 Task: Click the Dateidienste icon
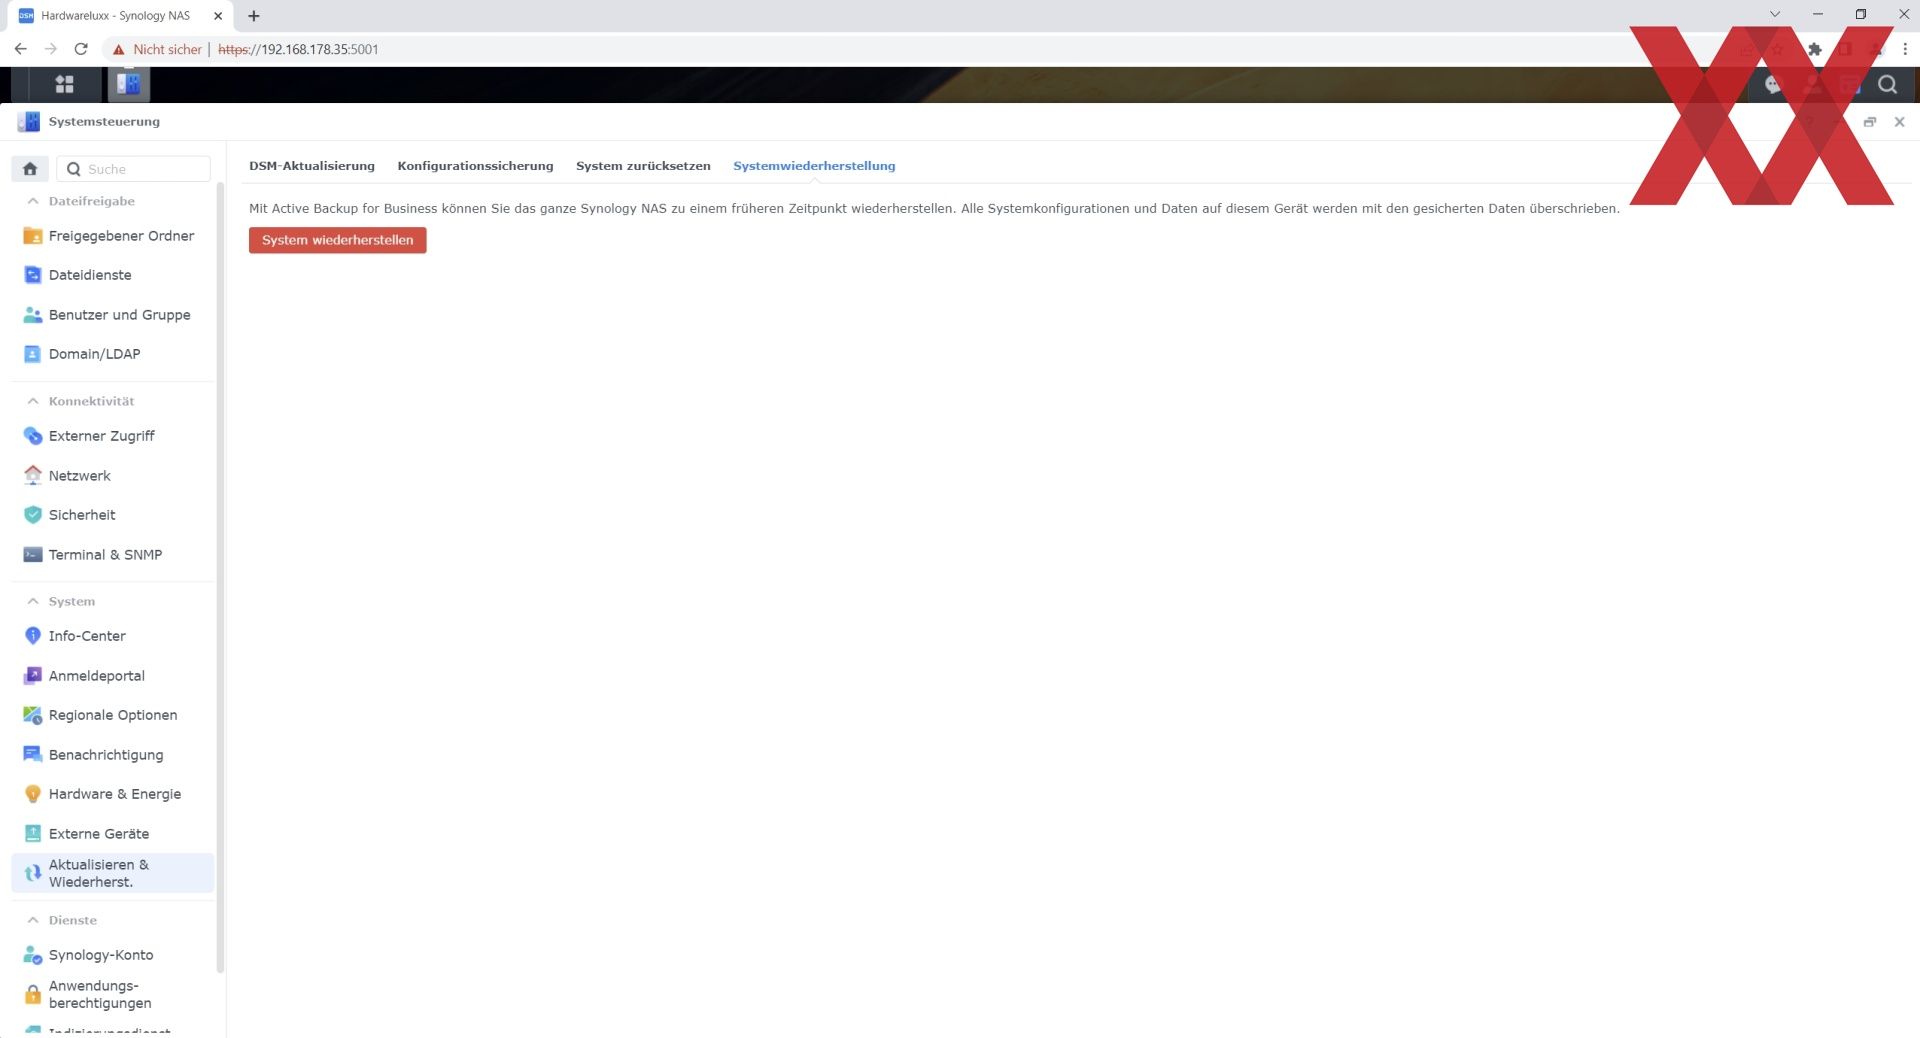(33, 275)
